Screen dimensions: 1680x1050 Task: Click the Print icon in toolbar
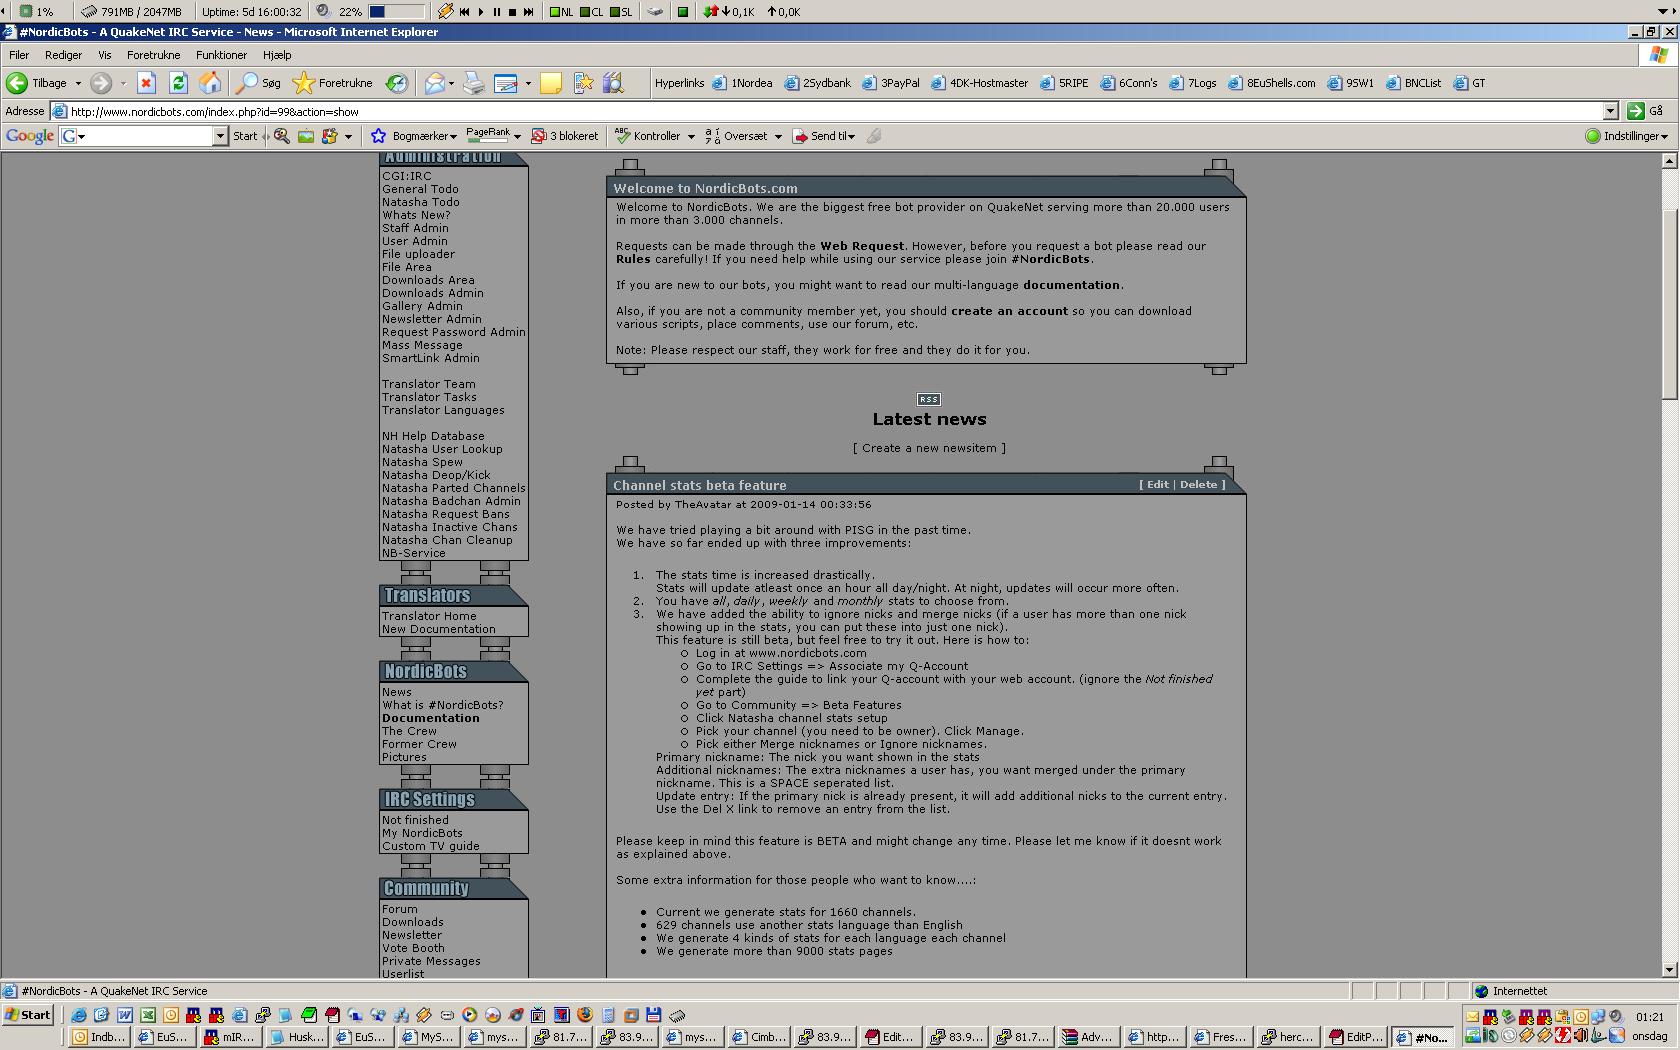pyautogui.click(x=474, y=83)
